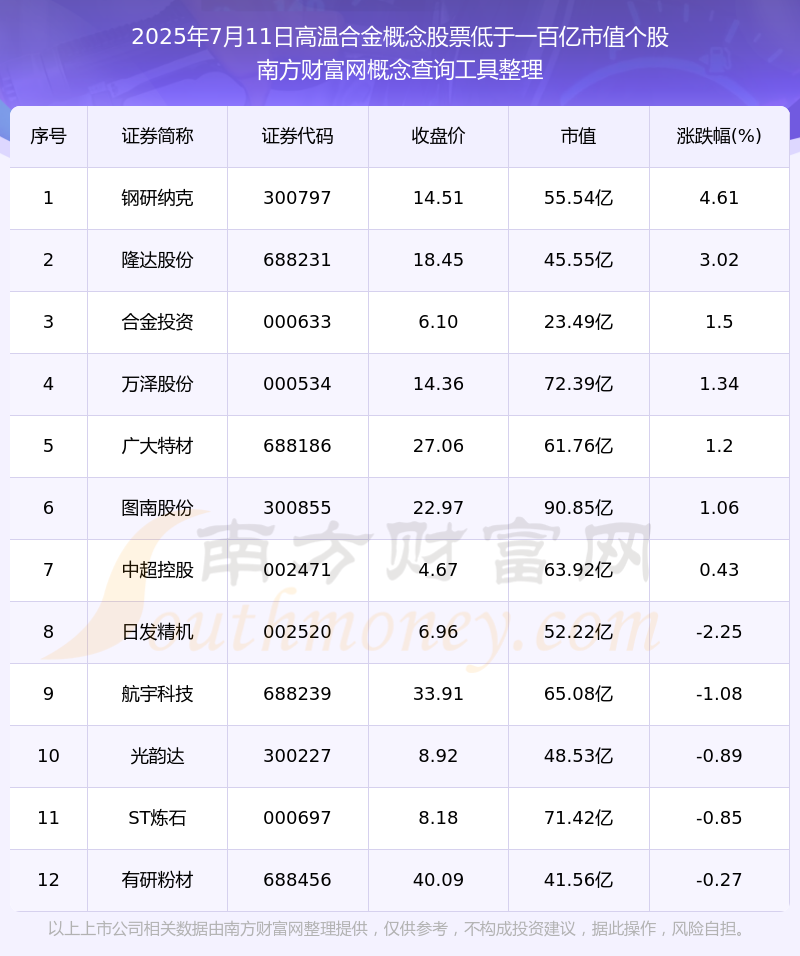Click the title line 南方财富网概念查询工具整理
This screenshot has height=956, width=800.
tap(400, 70)
